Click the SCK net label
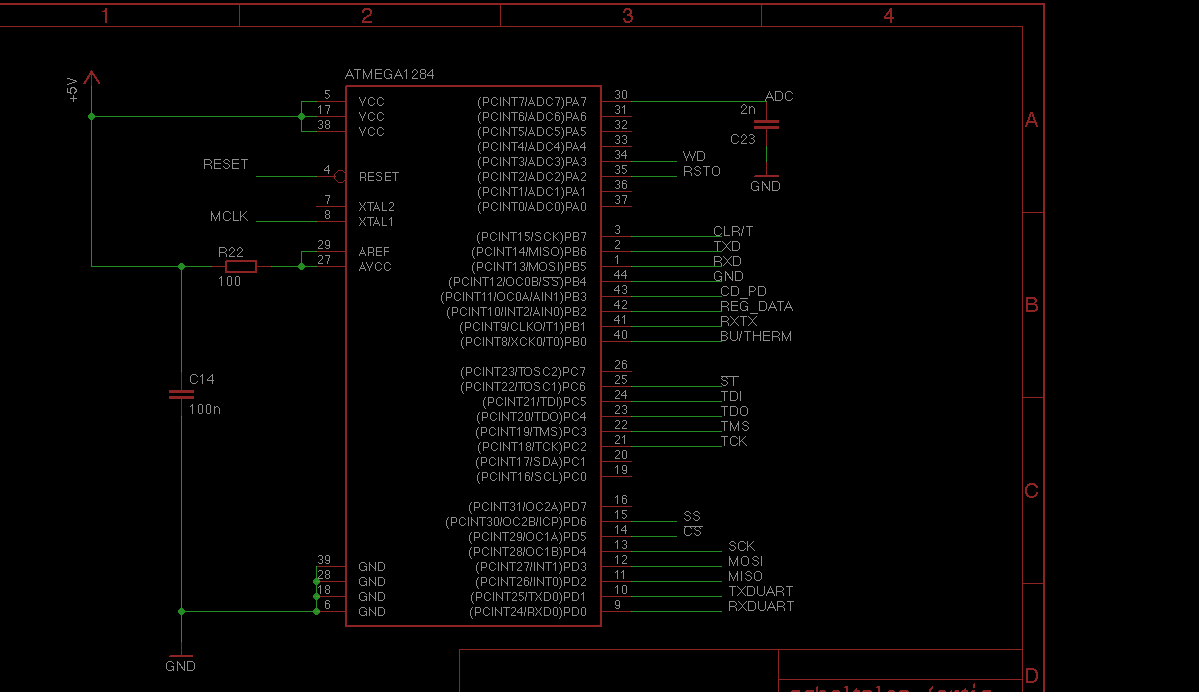This screenshot has height=692, width=1199. point(742,546)
